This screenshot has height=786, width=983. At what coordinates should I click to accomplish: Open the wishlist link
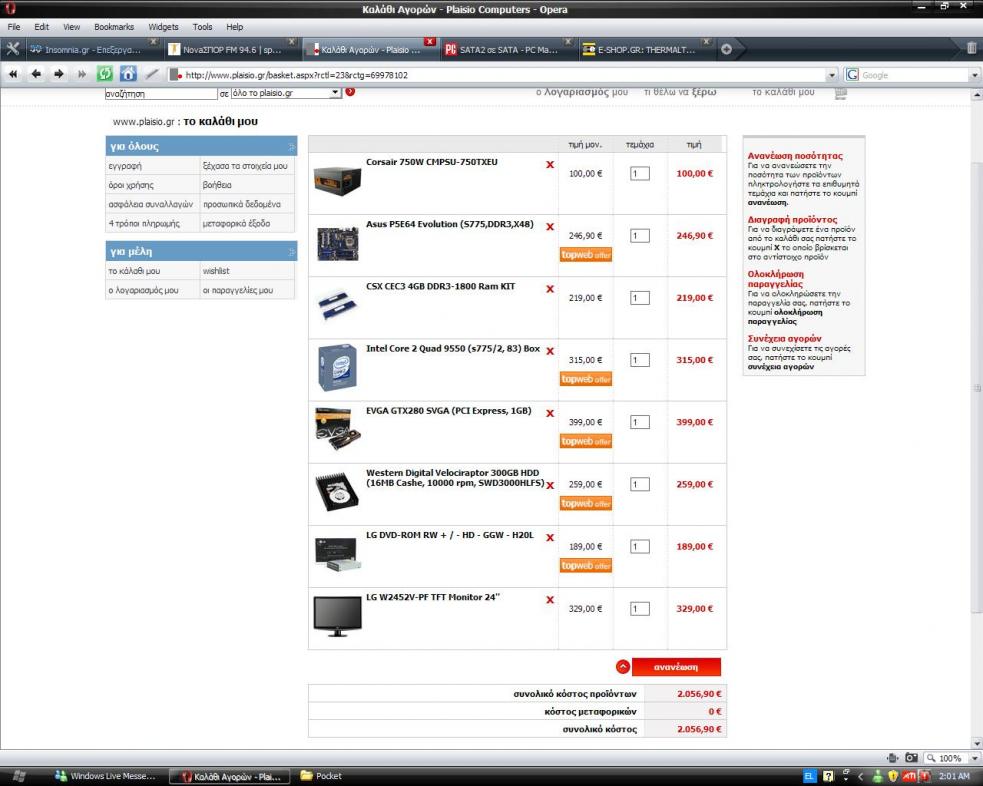[x=216, y=271]
